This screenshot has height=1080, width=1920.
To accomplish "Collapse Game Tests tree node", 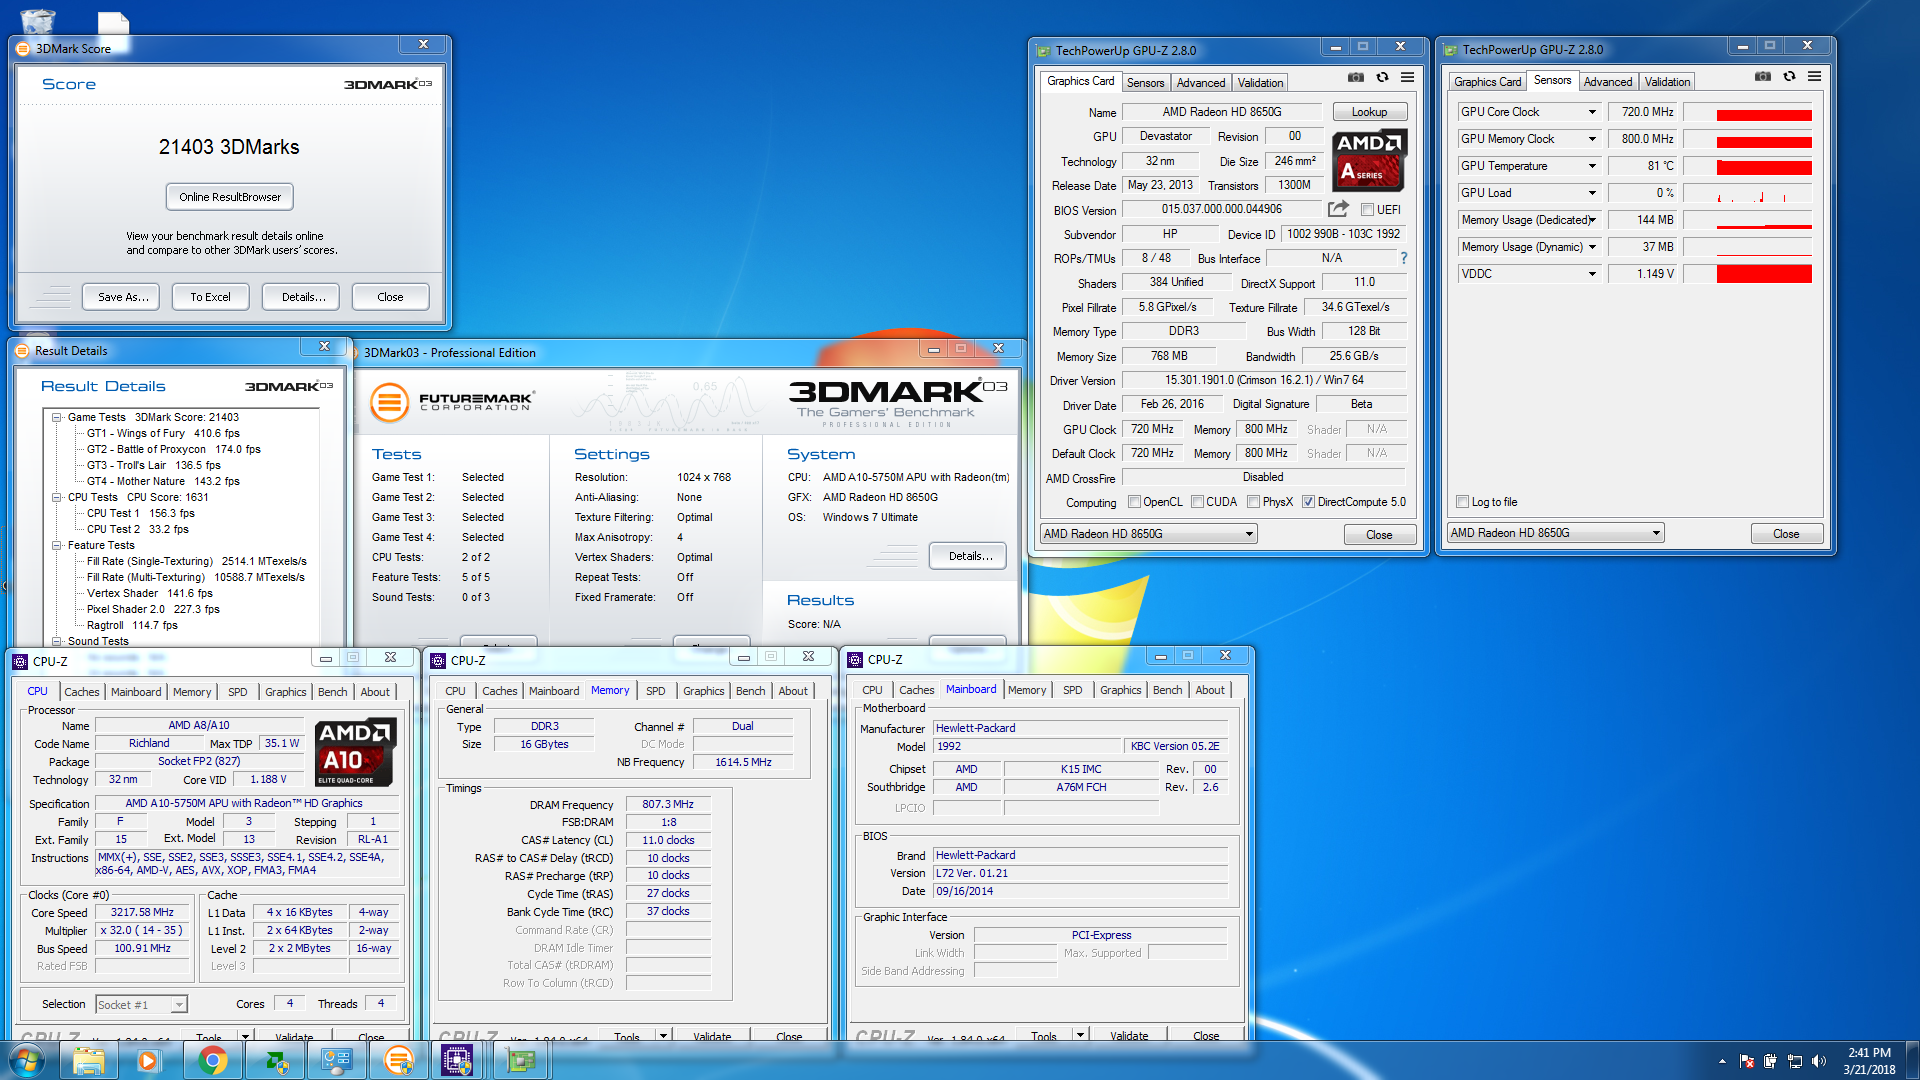I will [57, 417].
